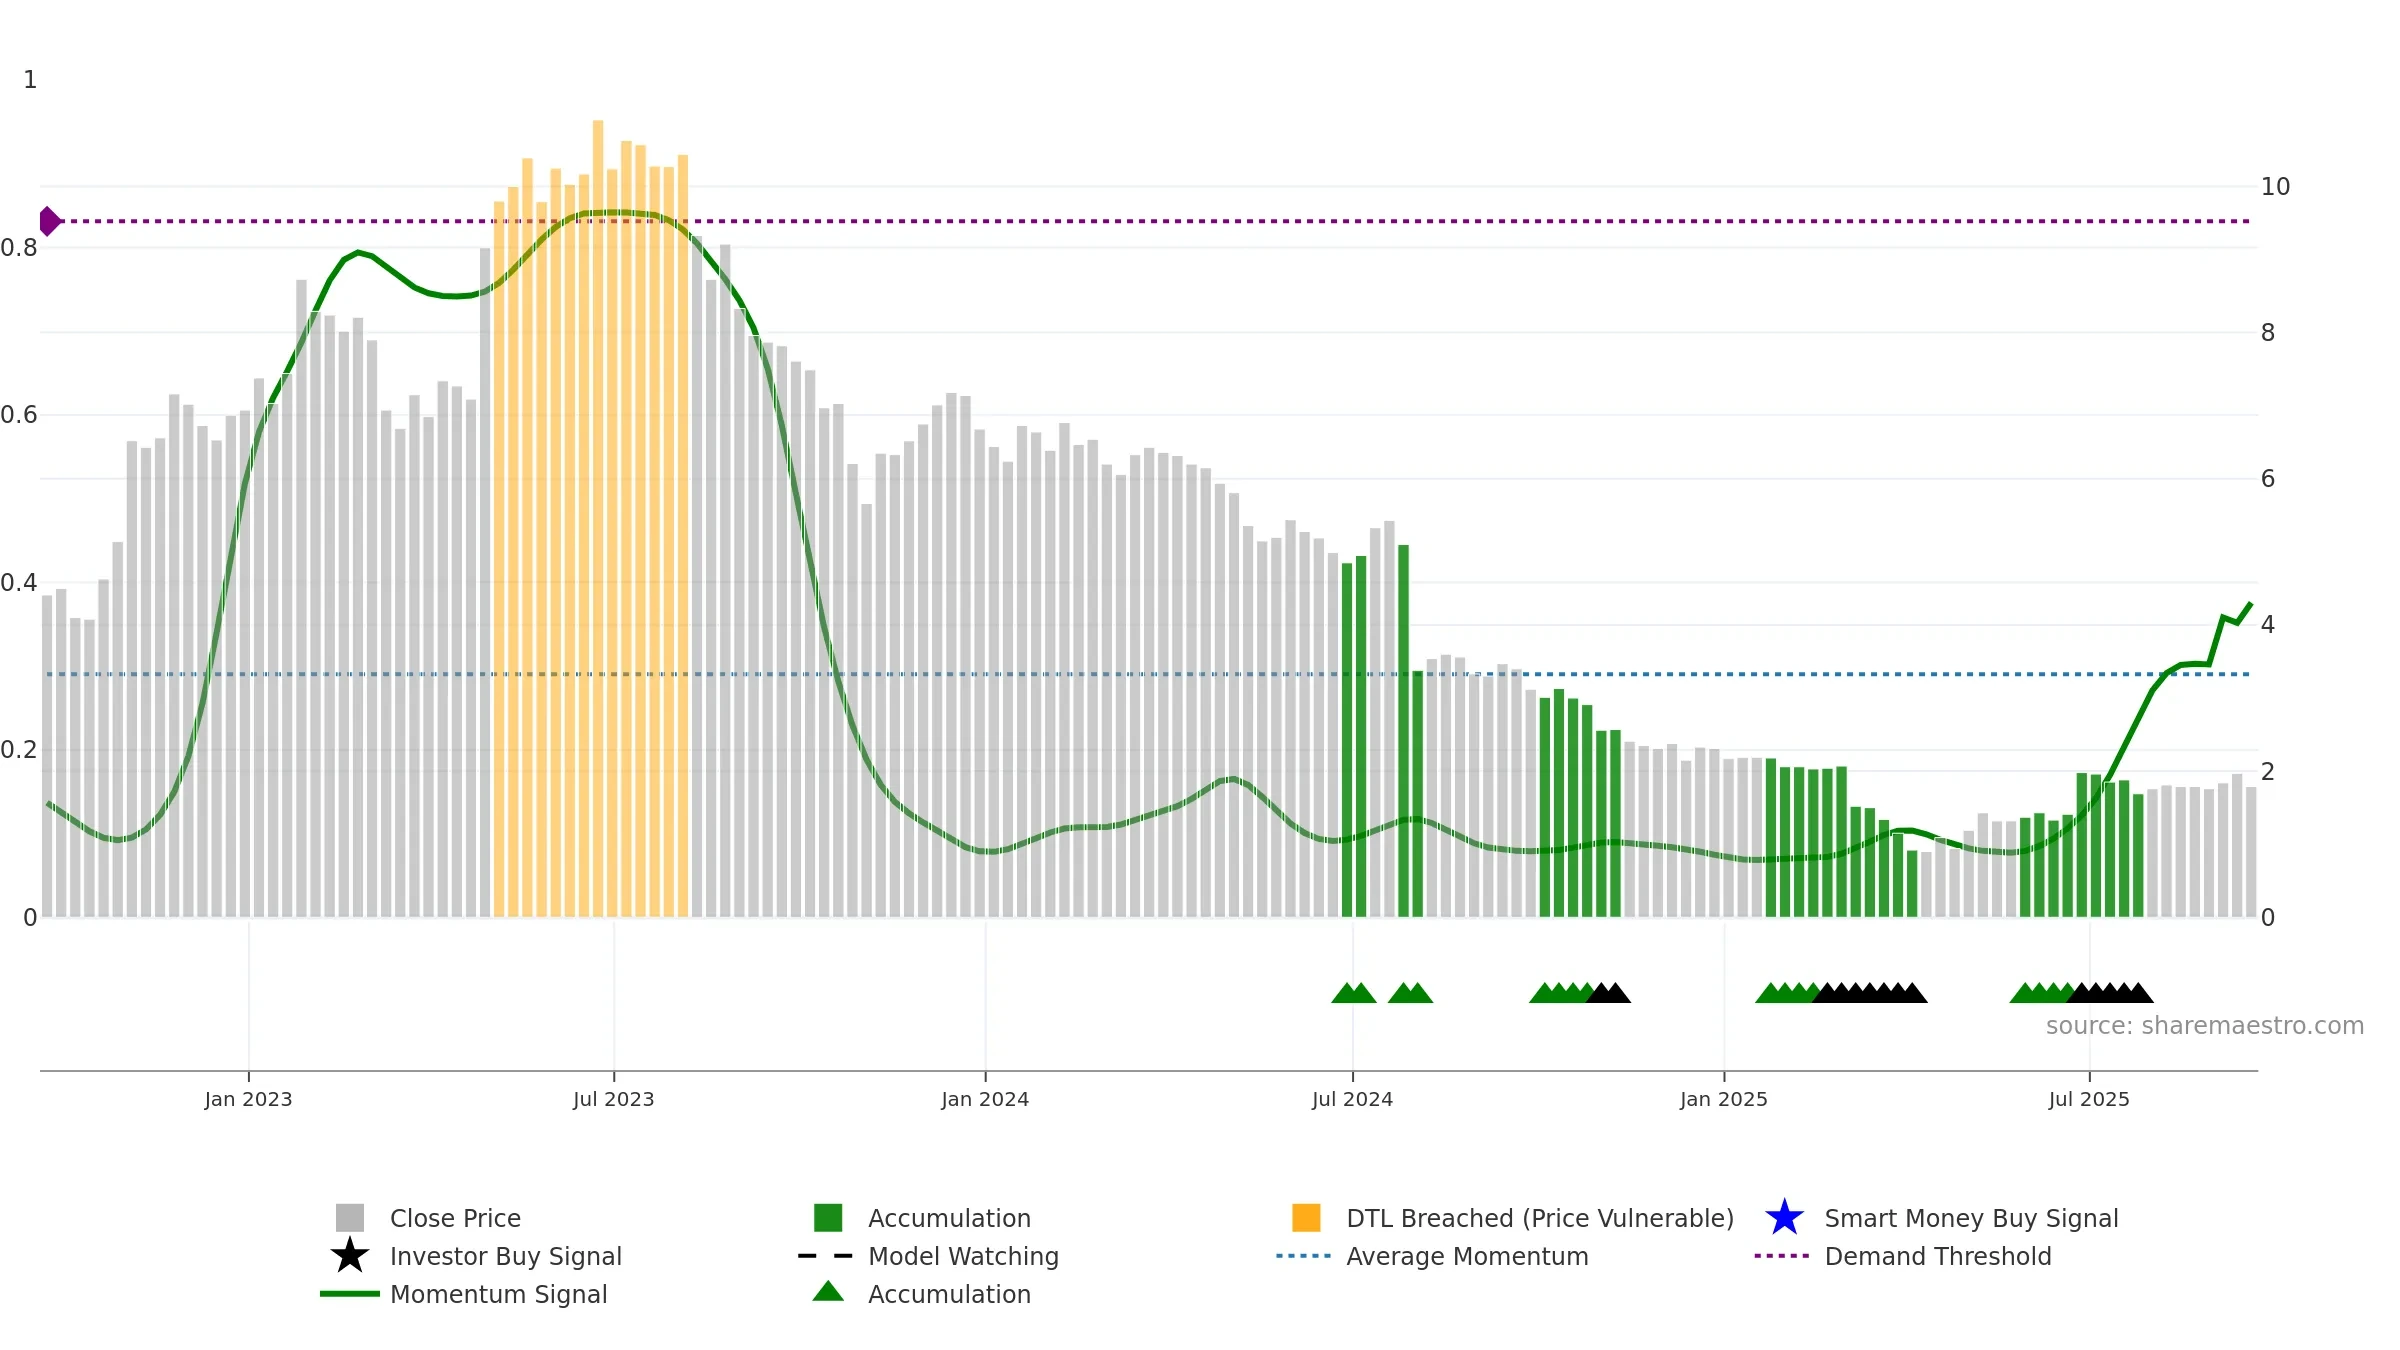
Task: Click the orange DTL Breached legend swatch
Action: click(1306, 1217)
